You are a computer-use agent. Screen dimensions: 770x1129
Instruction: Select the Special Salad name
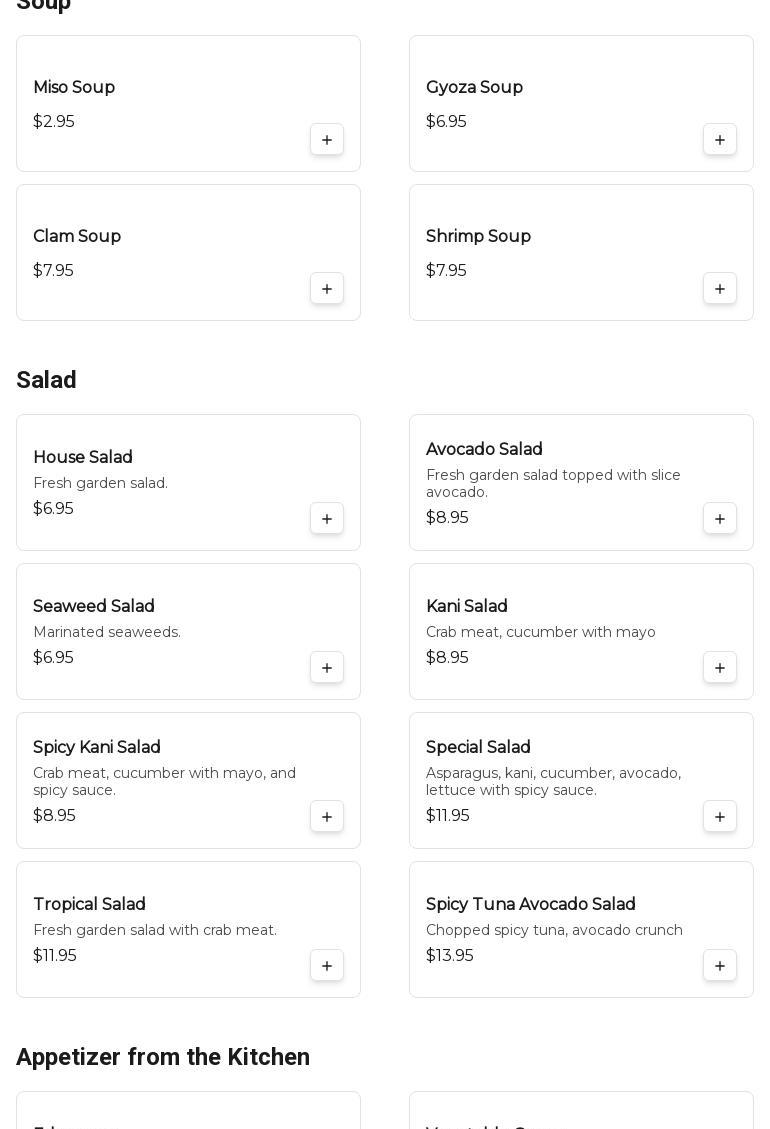(478, 748)
